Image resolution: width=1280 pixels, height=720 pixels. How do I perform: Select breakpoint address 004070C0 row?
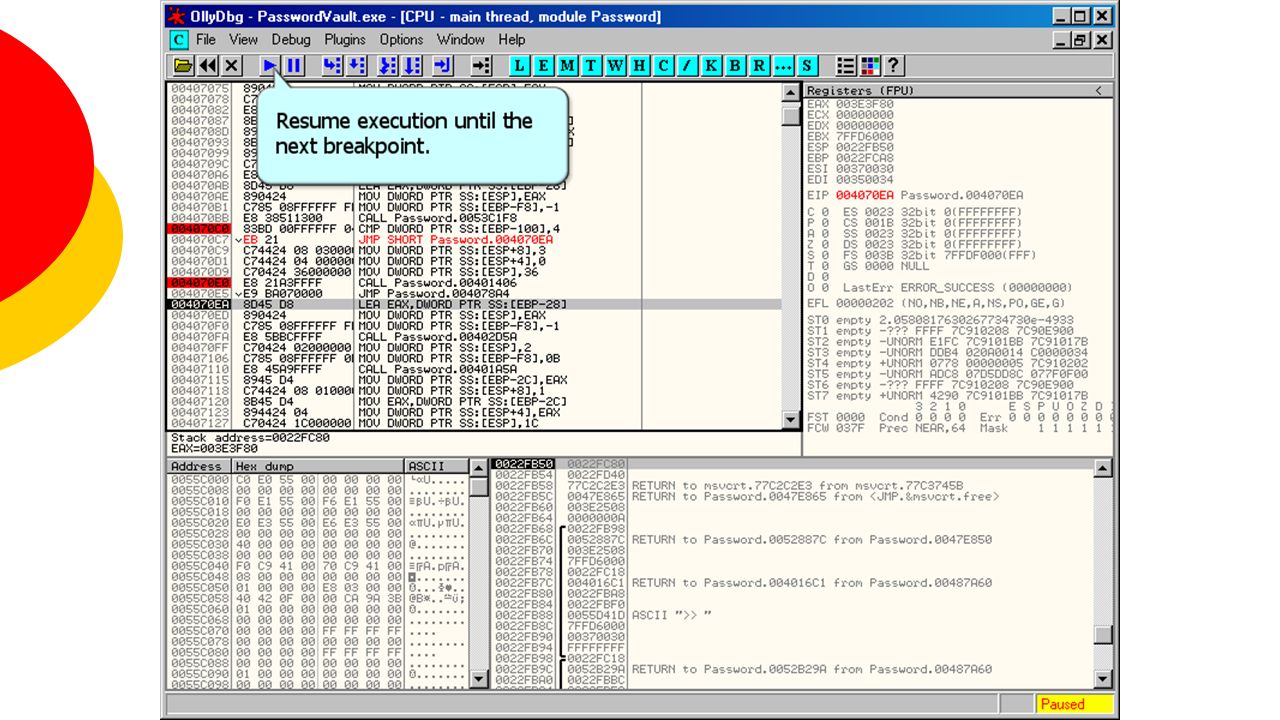click(x=473, y=229)
